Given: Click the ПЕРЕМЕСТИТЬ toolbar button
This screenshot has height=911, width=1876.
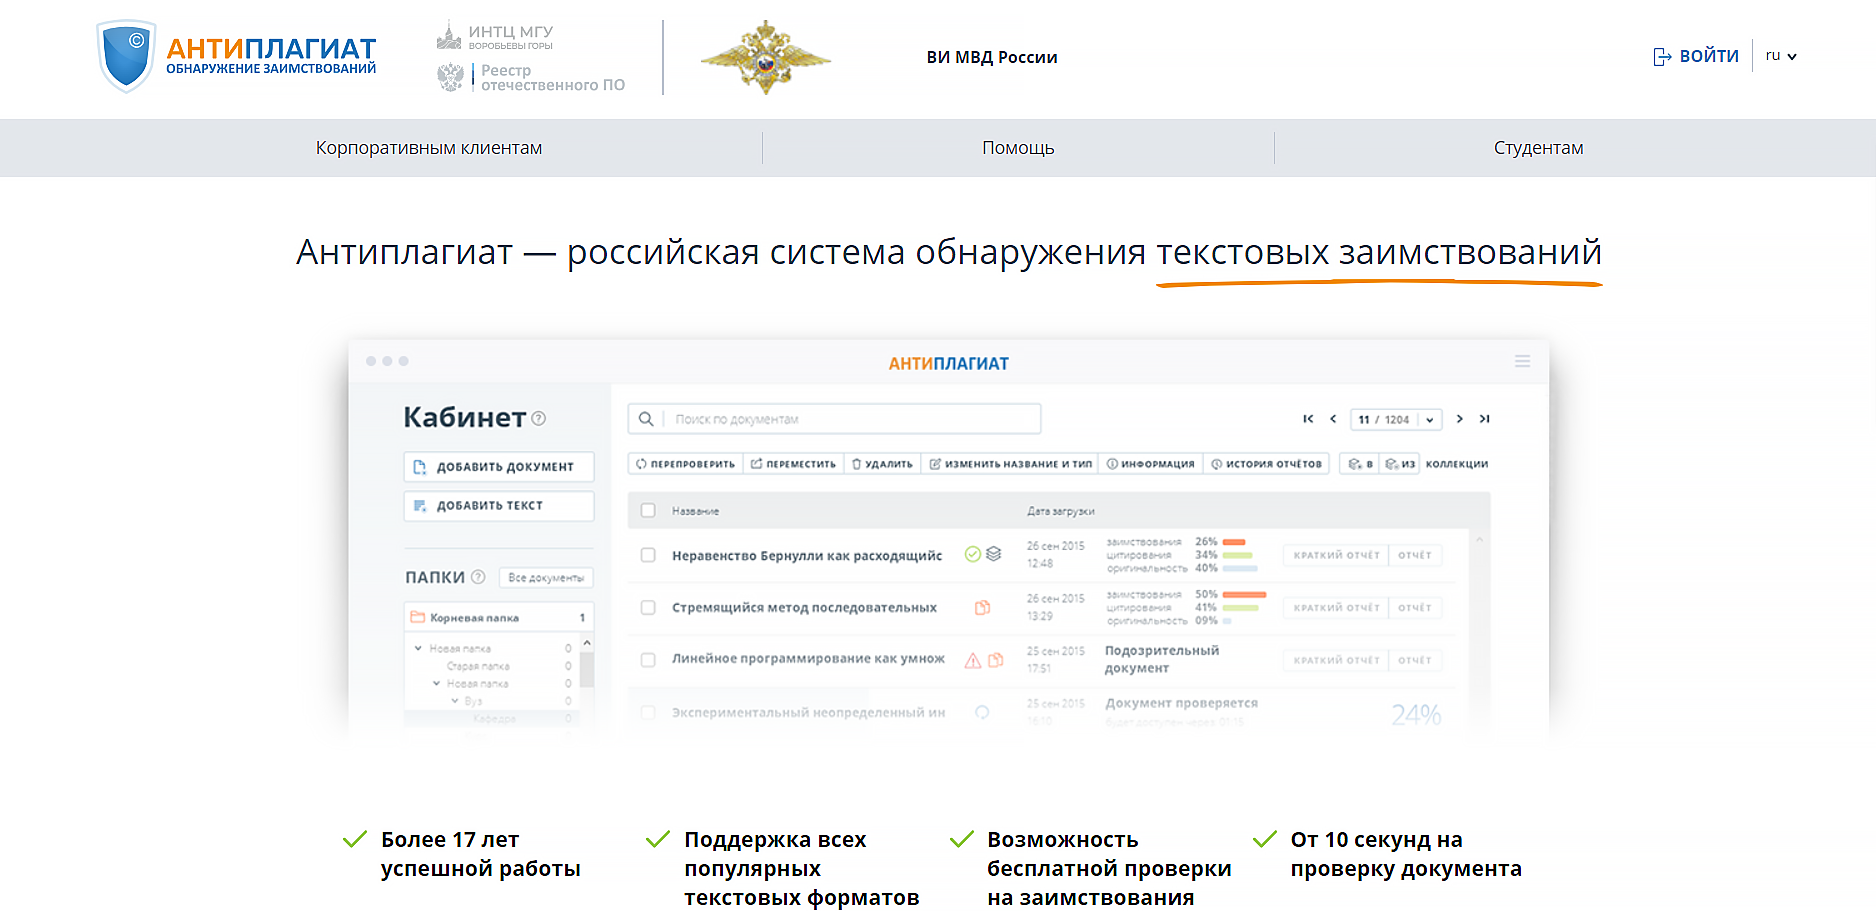Looking at the screenshot, I should 793,464.
